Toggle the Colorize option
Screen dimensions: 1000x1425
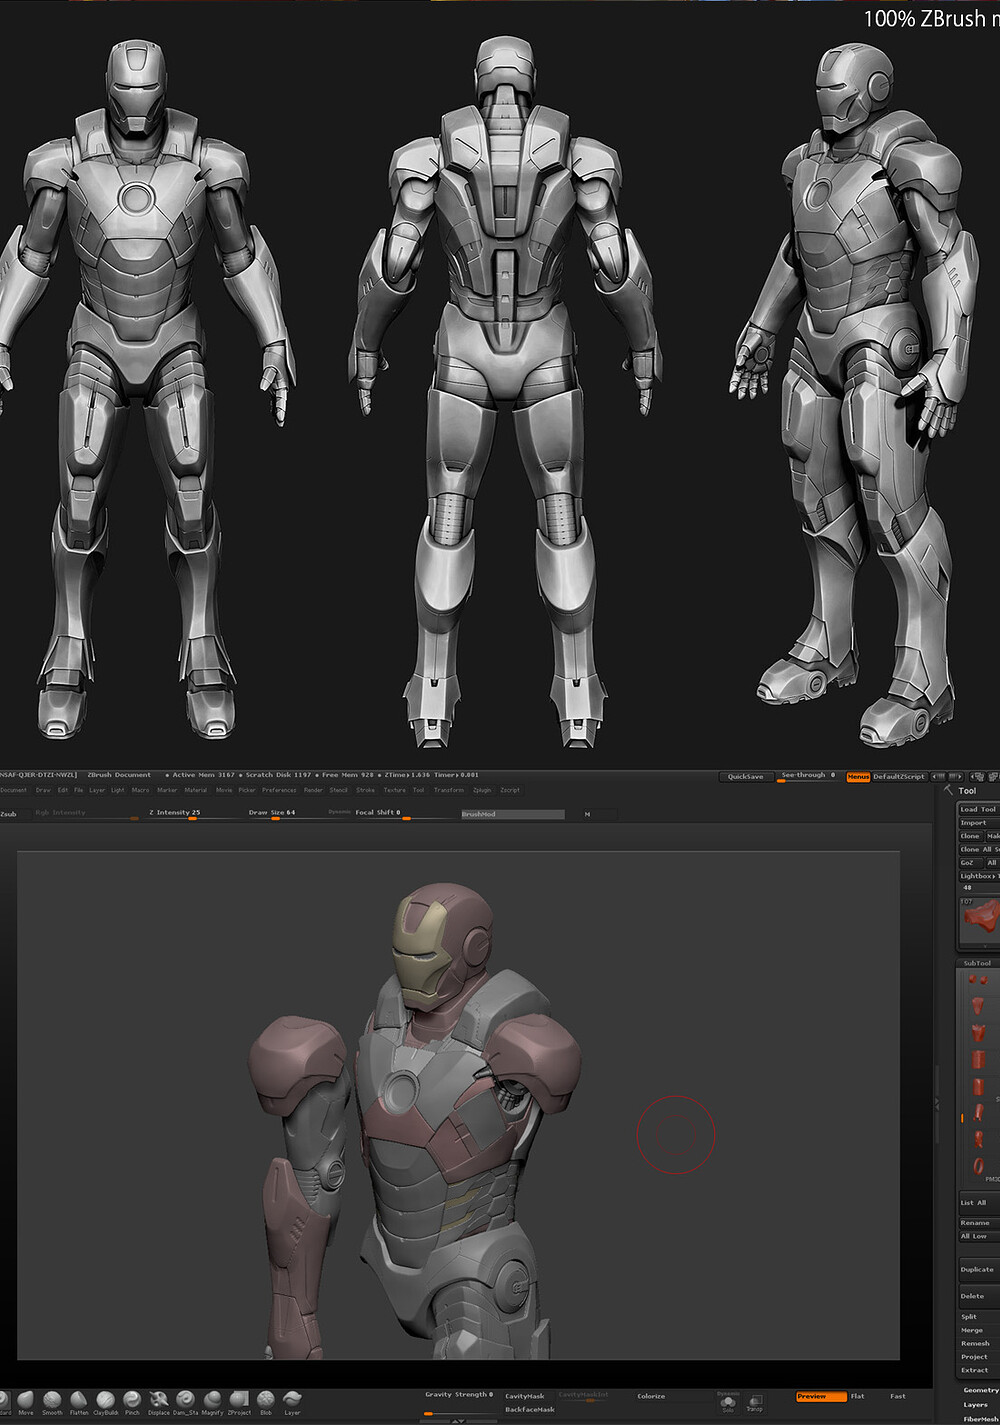click(x=651, y=1396)
